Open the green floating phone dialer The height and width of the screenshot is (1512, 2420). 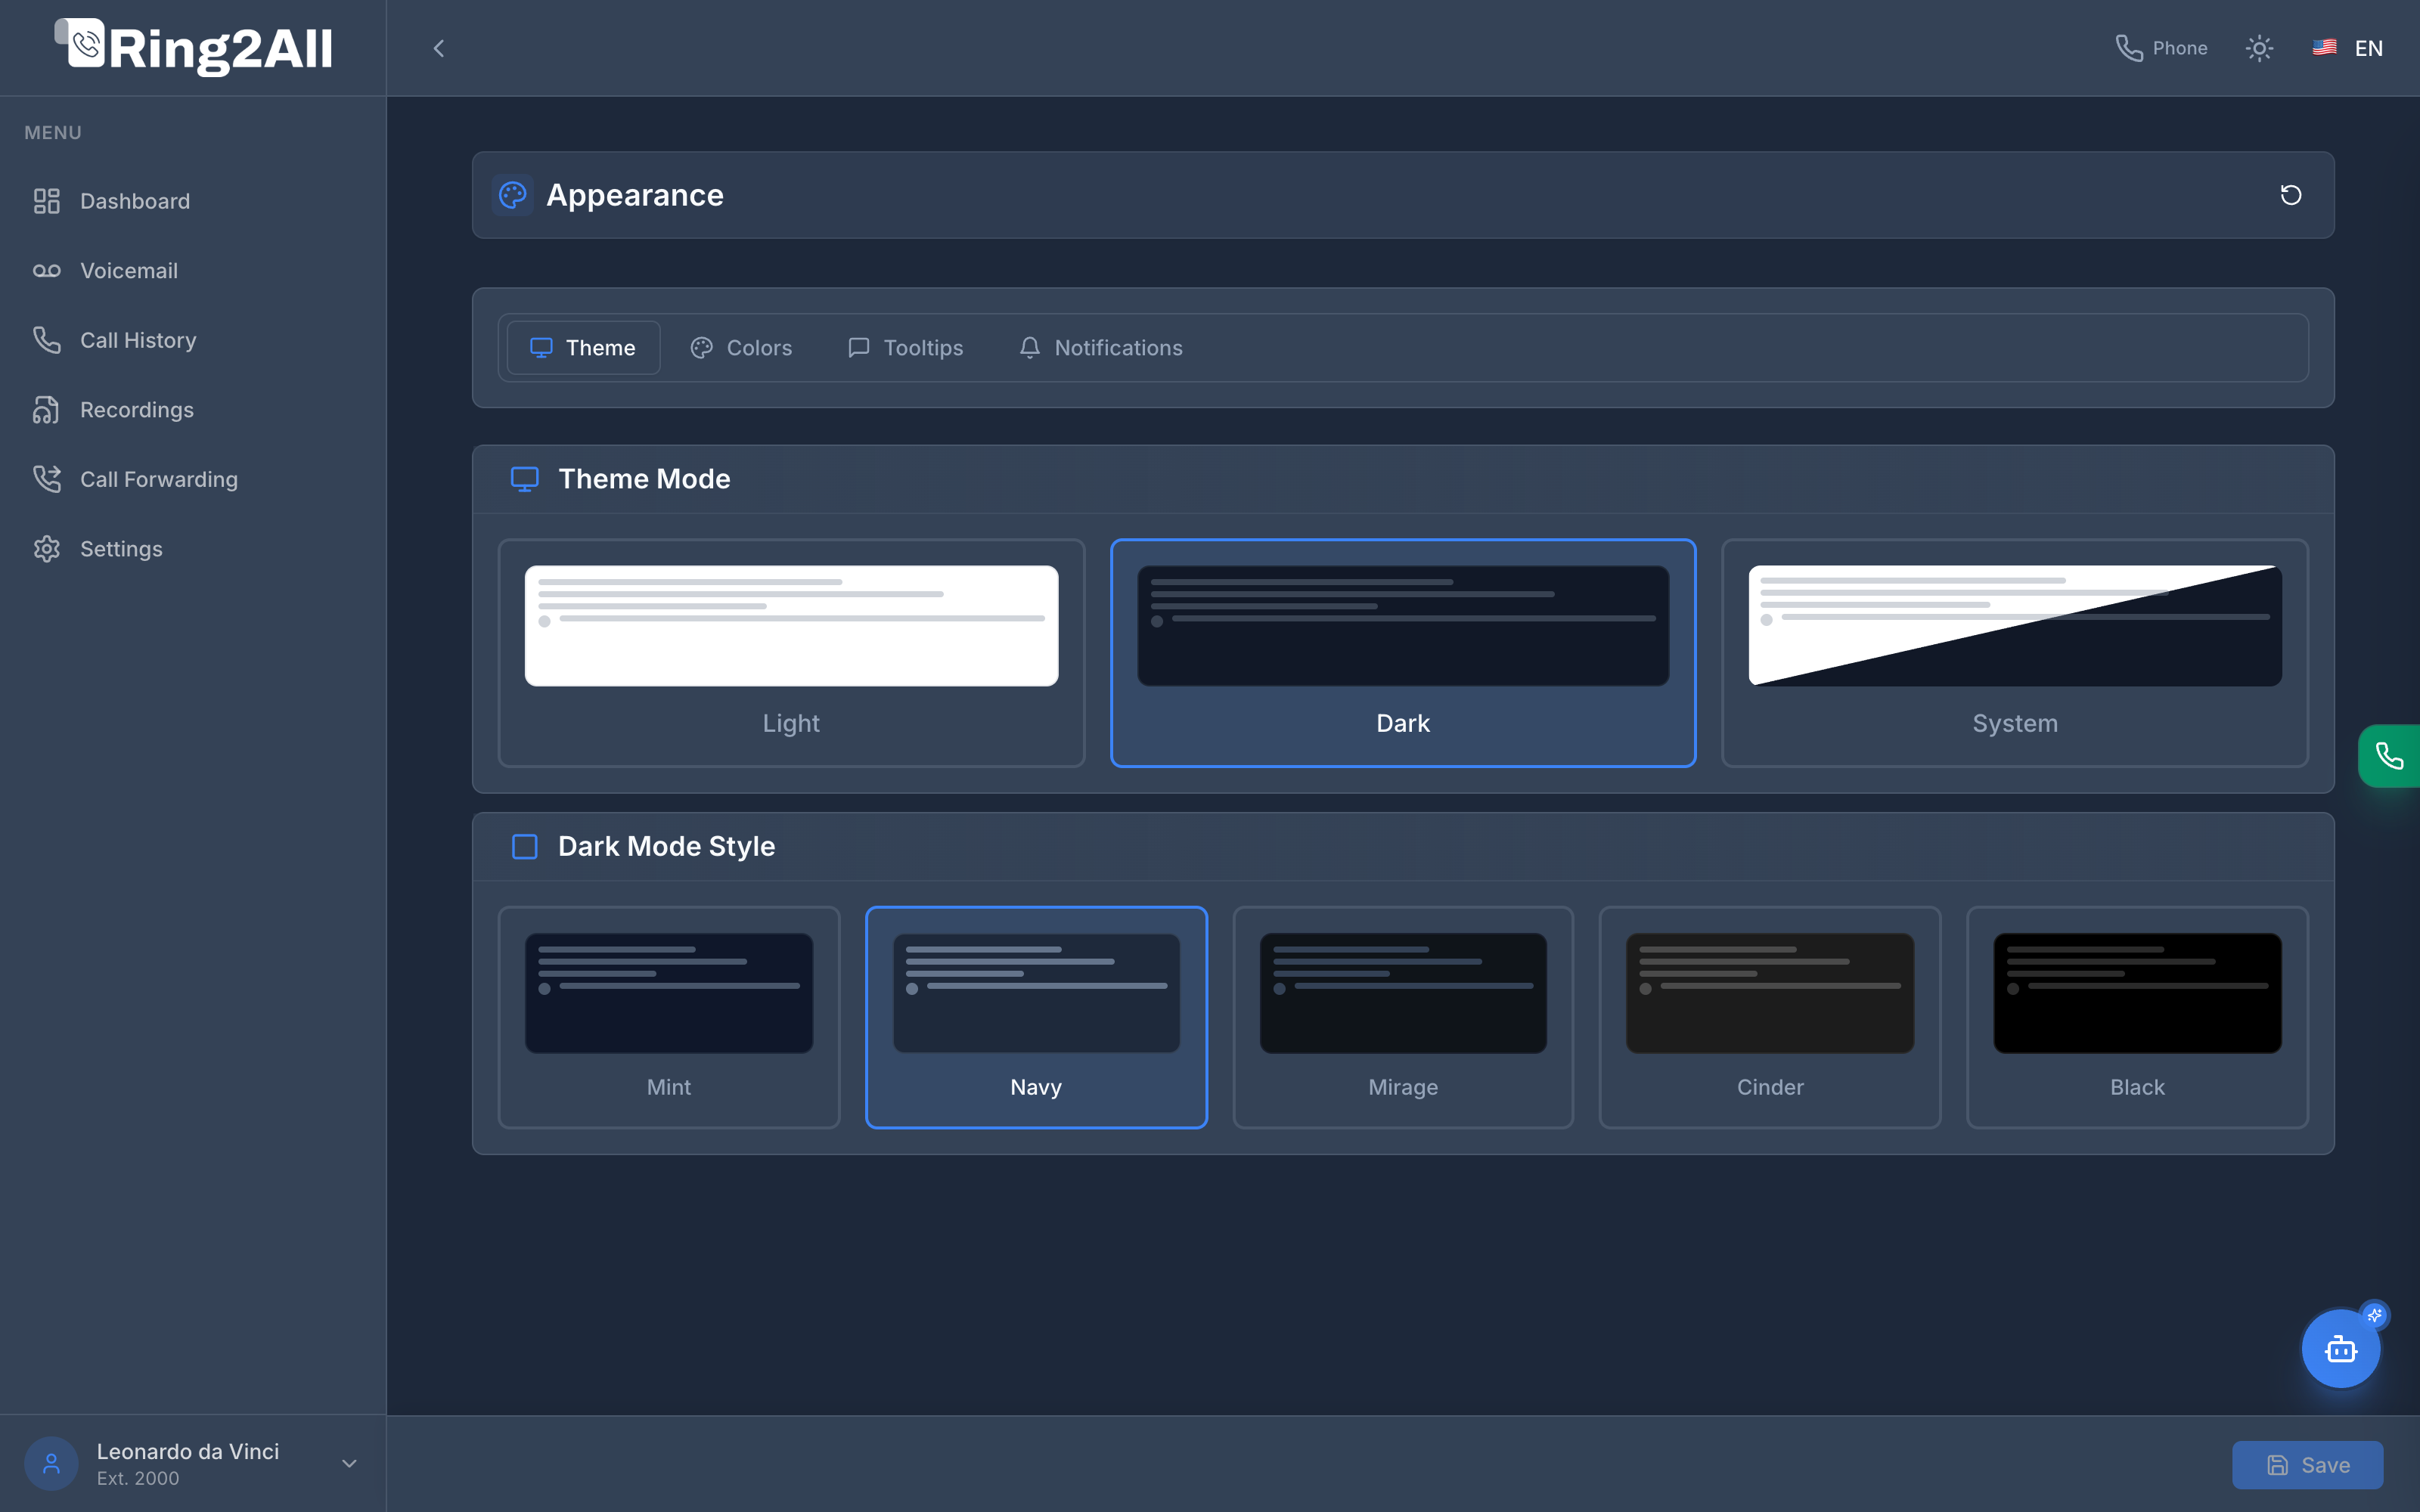click(2389, 756)
